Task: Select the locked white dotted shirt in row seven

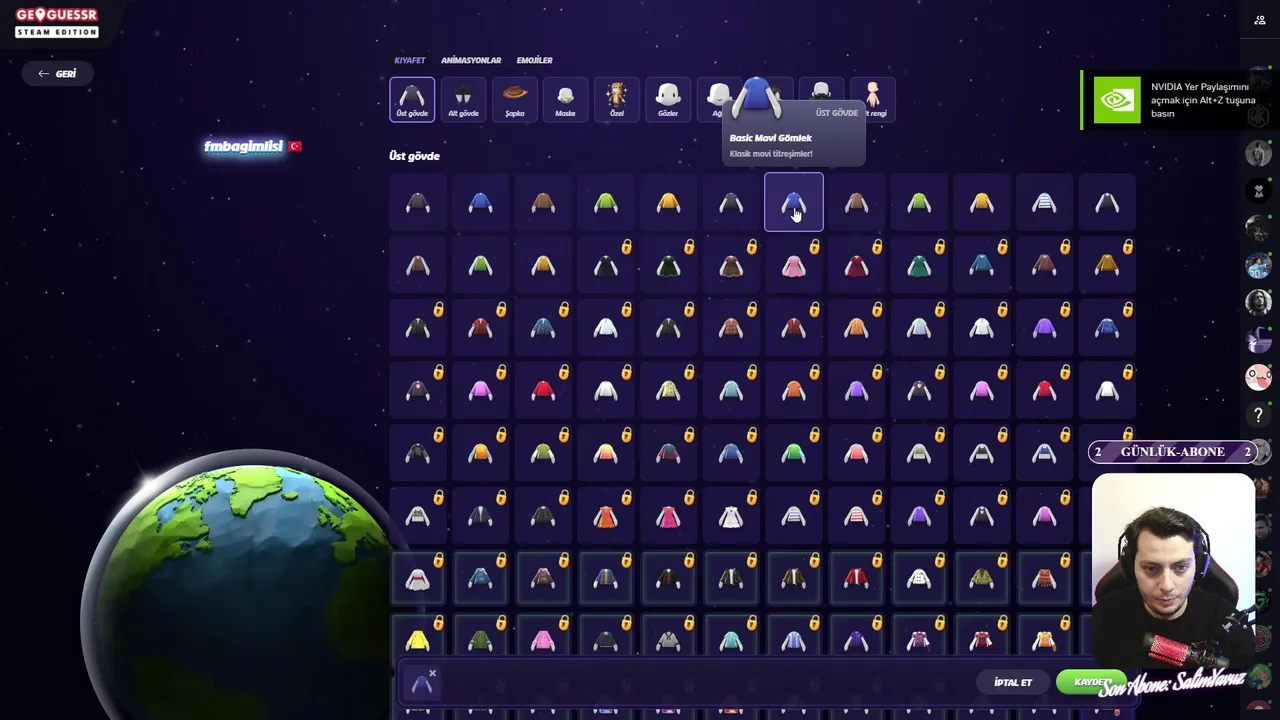Action: pyautogui.click(x=919, y=578)
